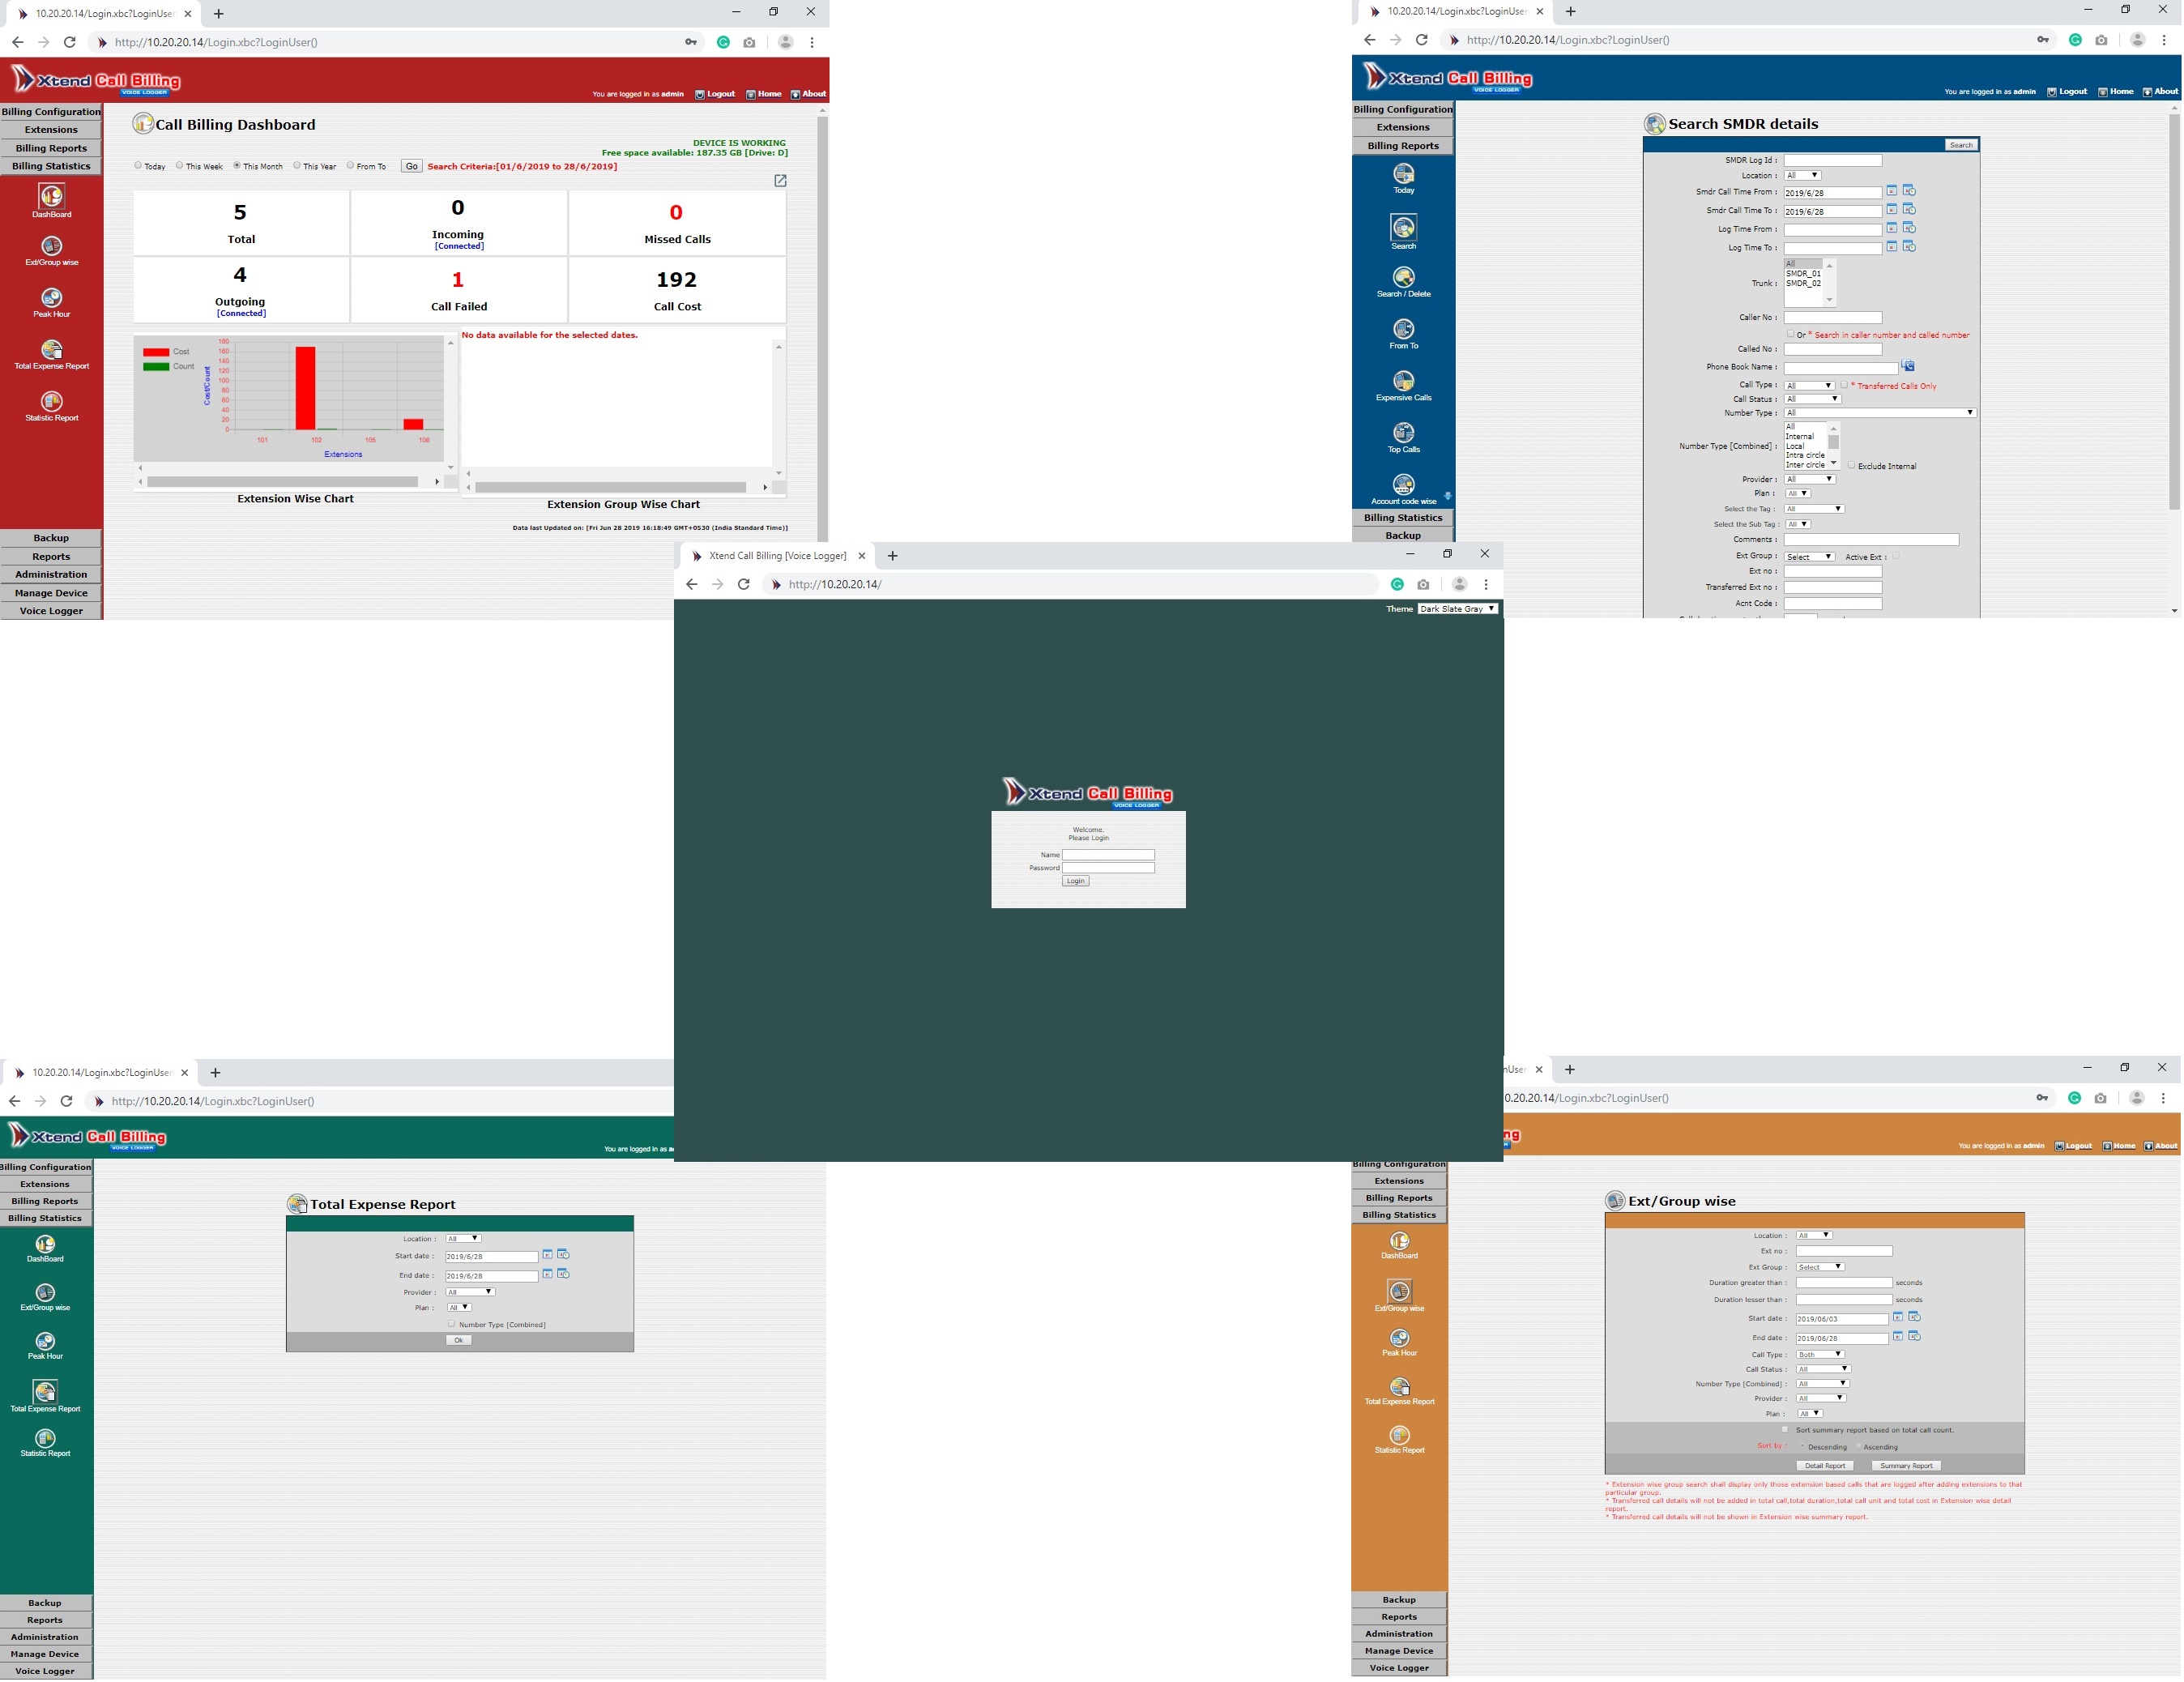The height and width of the screenshot is (1682, 2184).
Task: Open Manage Device menu in orange window
Action: [x=1399, y=1651]
